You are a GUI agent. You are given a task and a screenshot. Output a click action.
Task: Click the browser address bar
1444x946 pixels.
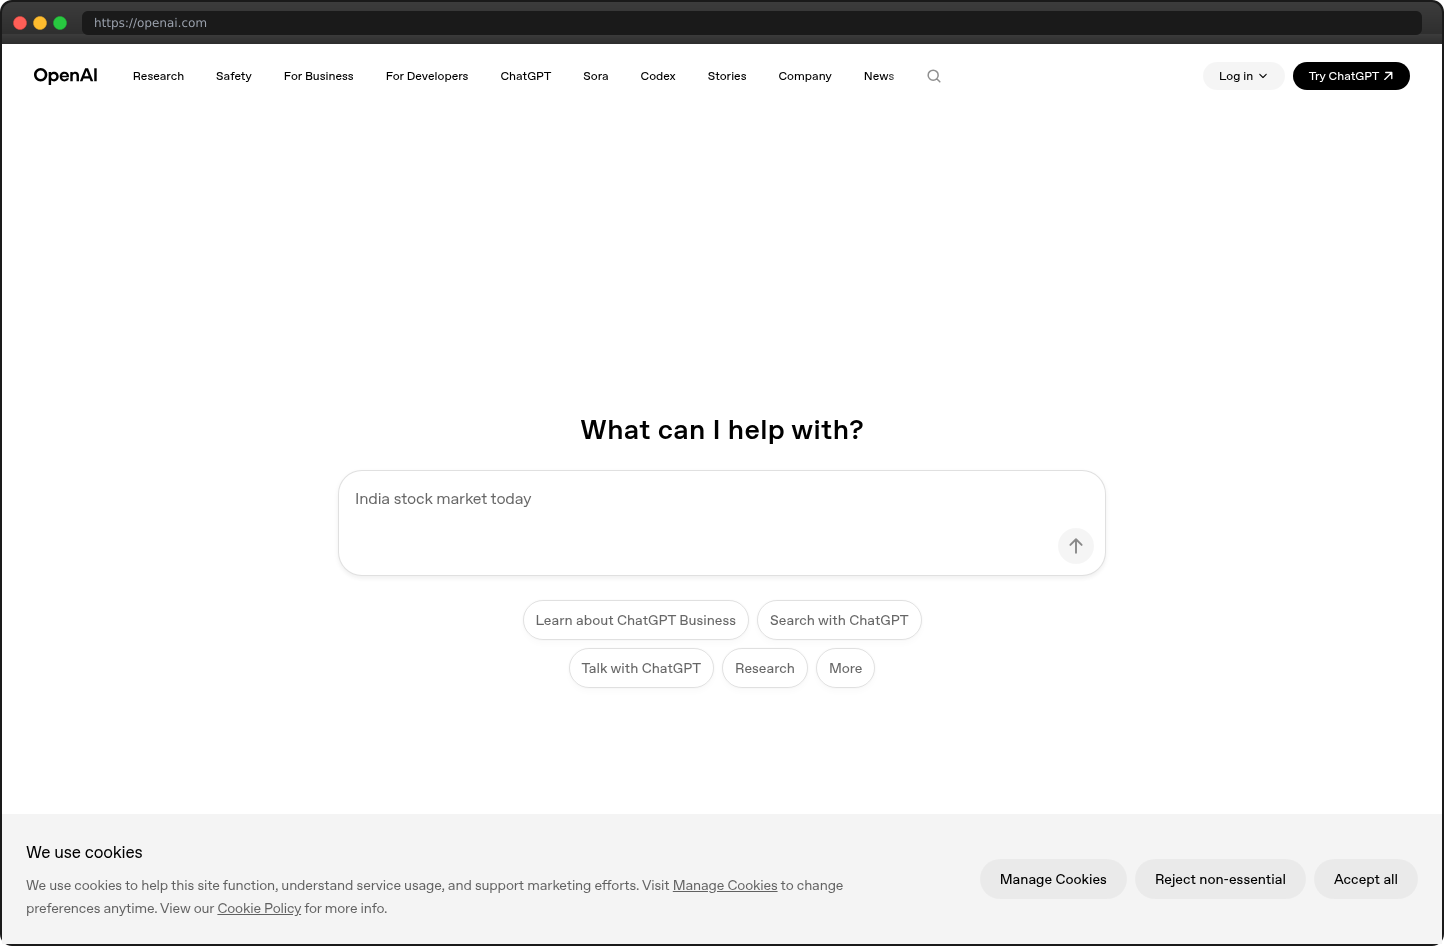400,22
